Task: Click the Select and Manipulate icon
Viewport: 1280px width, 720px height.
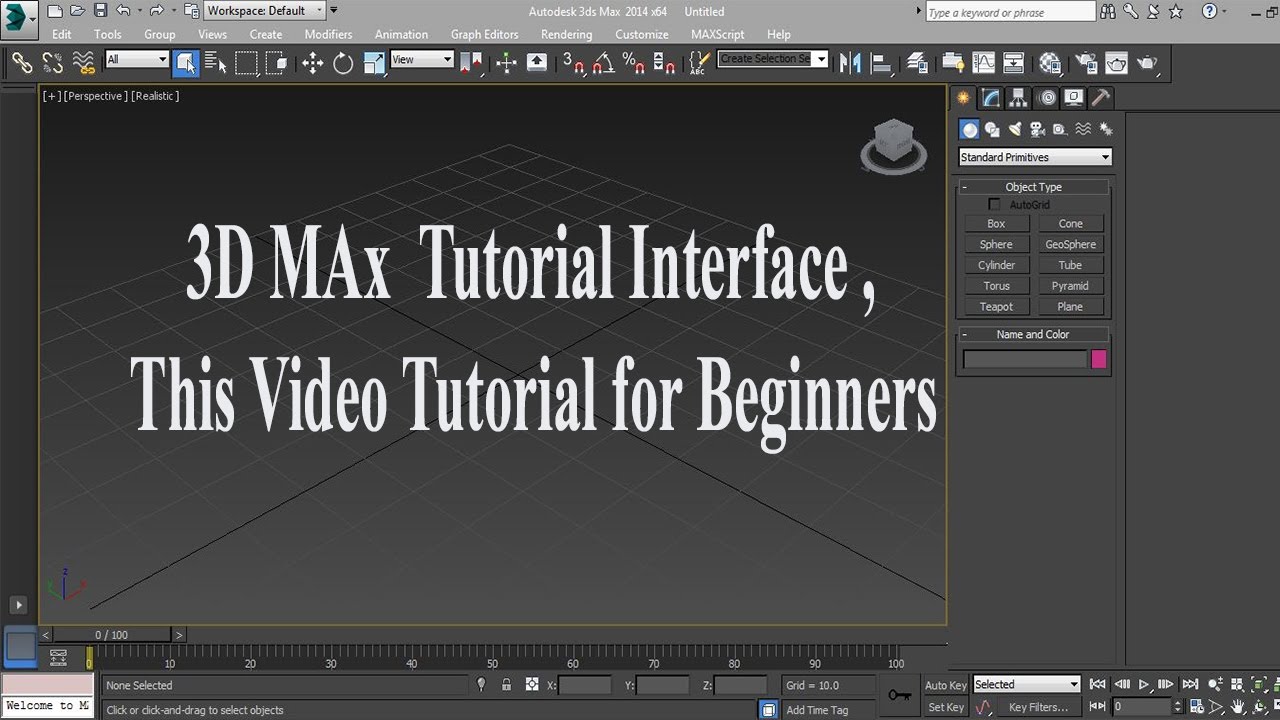Action: tap(506, 63)
